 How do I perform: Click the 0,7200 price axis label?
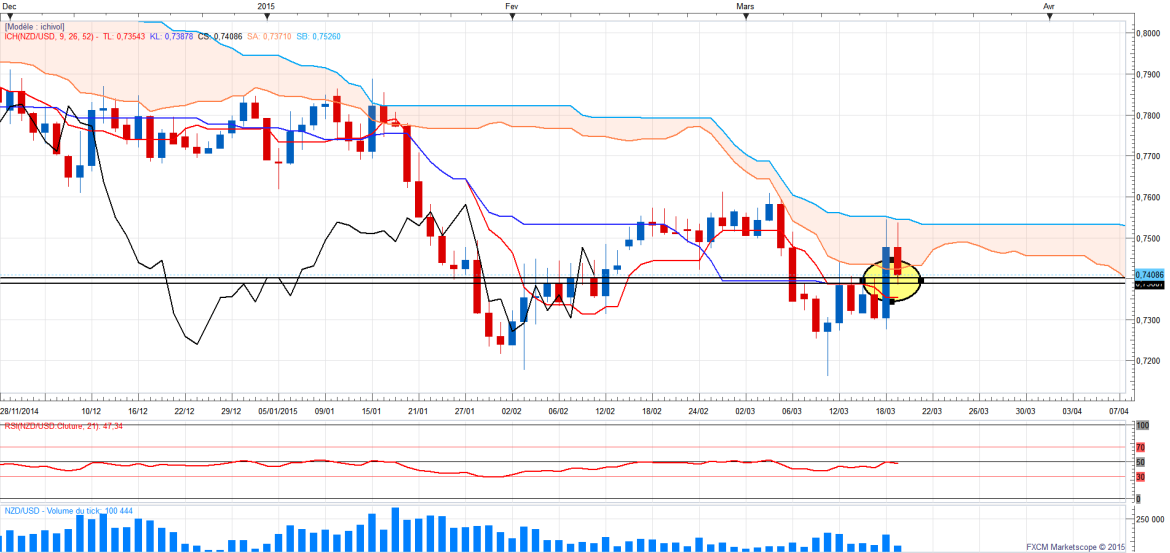(1148, 361)
